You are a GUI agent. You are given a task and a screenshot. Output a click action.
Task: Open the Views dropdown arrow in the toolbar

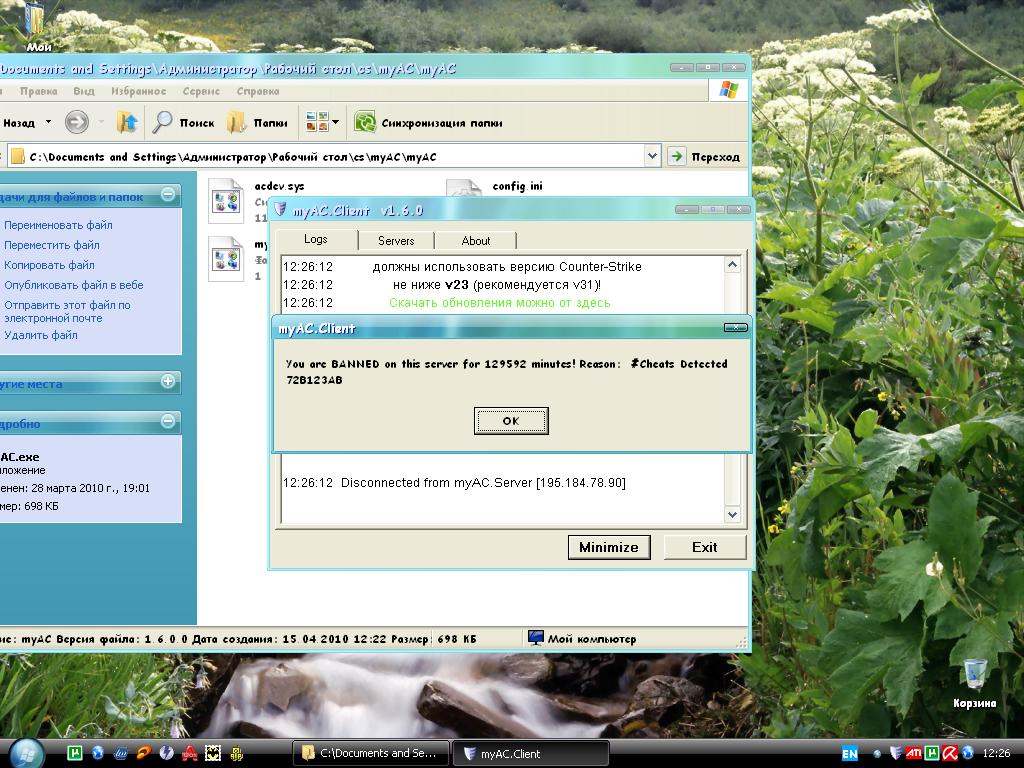tap(336, 122)
